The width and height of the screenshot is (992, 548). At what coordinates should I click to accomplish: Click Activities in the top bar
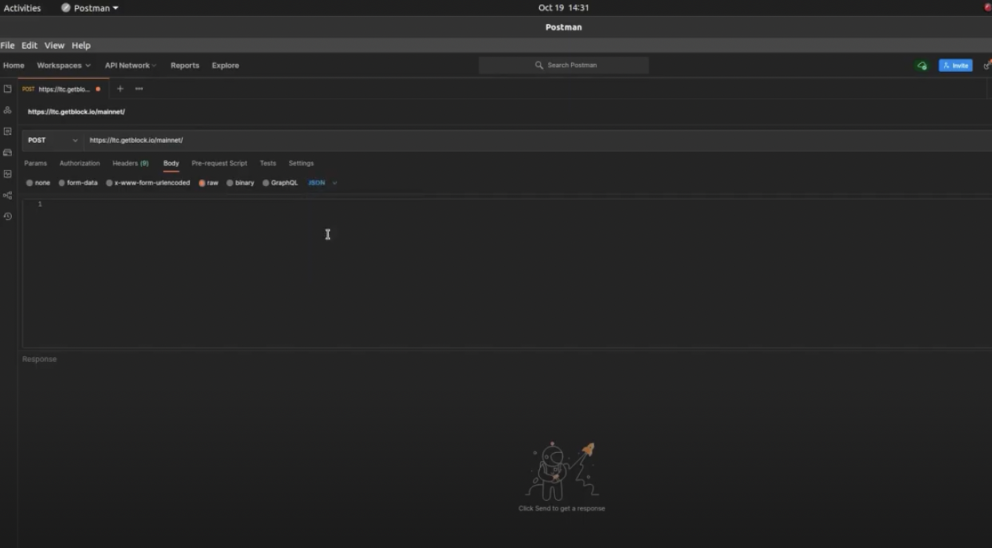tap(22, 8)
